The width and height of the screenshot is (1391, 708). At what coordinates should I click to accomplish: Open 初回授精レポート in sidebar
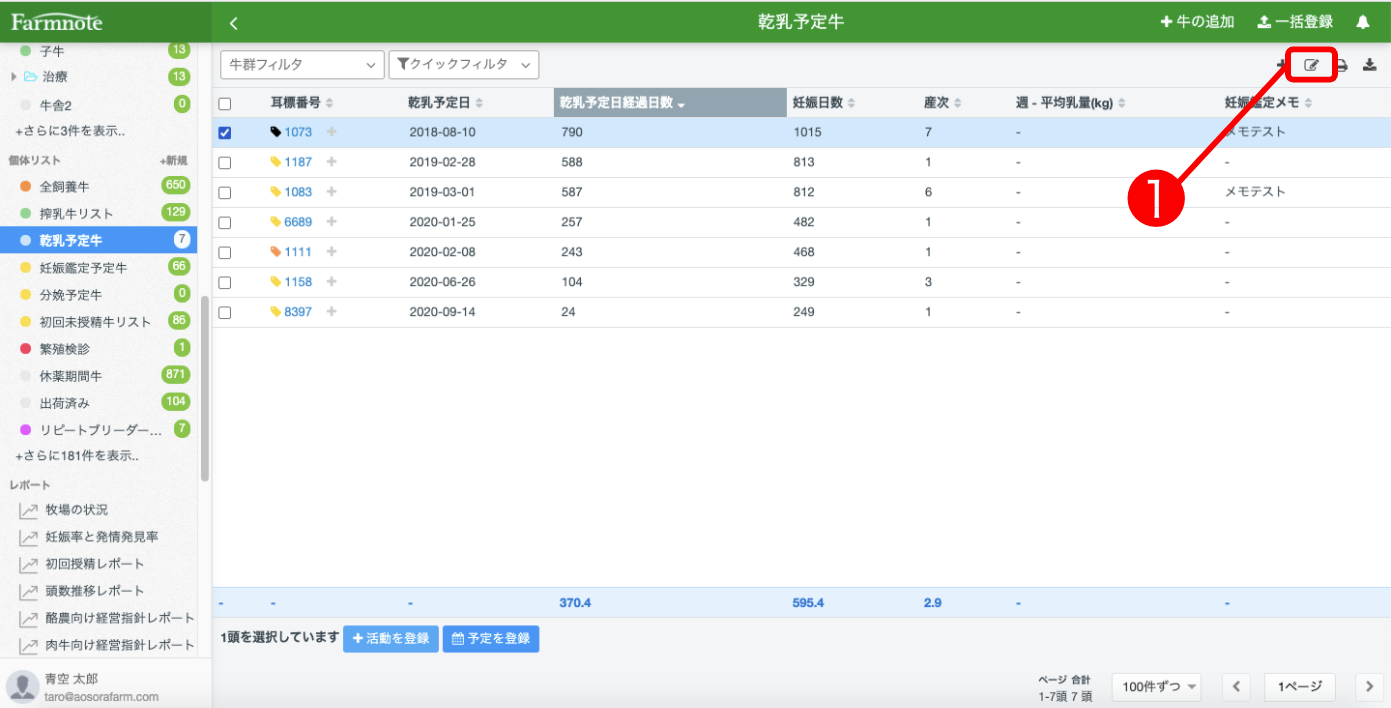coord(95,564)
